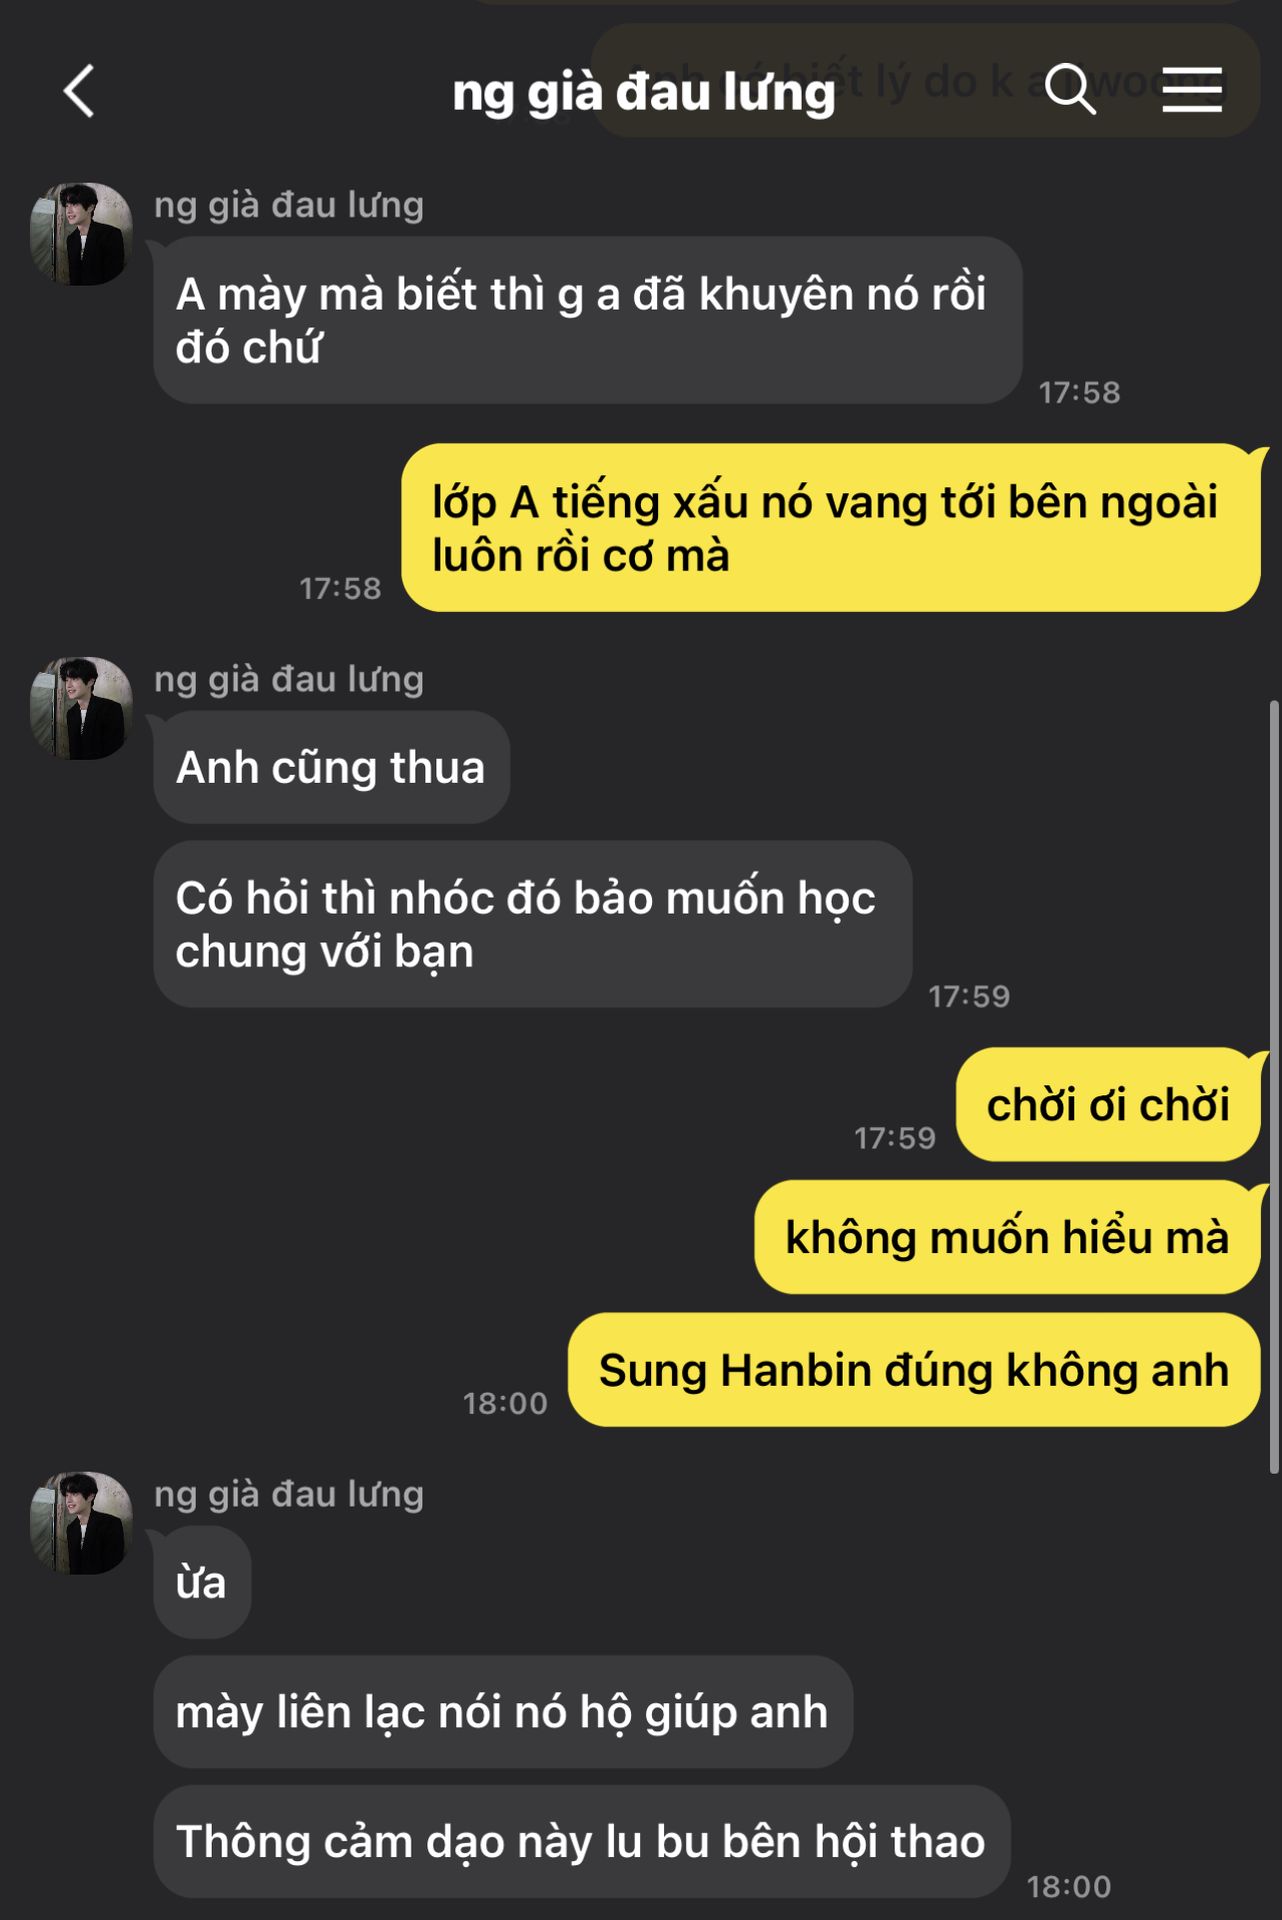Screen dimensions: 1282x1920
Task: Tap the back arrow icon
Action: tap(79, 91)
